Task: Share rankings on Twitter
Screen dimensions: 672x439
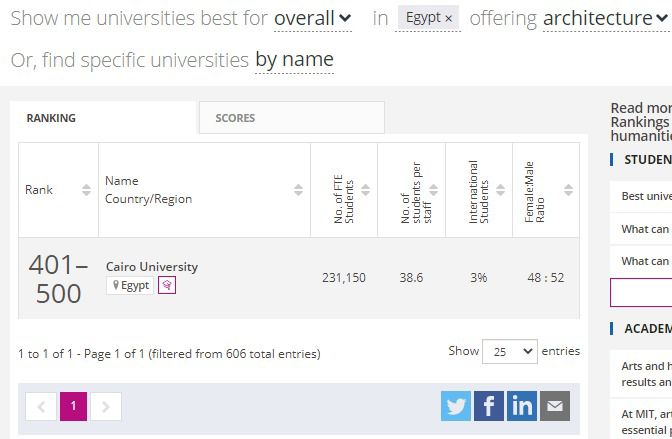Action: pos(456,406)
